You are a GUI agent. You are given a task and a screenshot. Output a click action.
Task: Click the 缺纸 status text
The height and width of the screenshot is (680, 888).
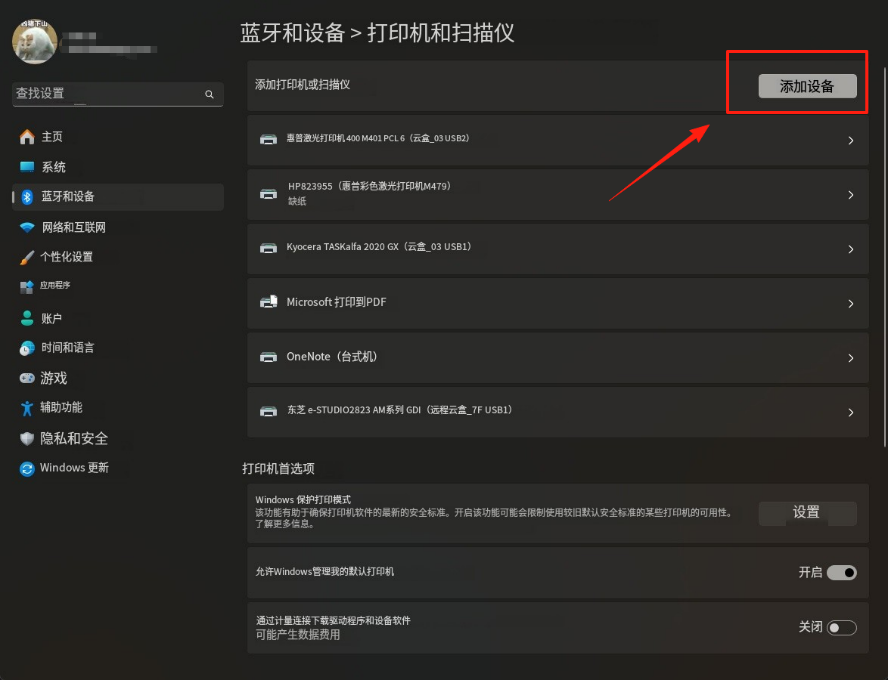click(x=297, y=201)
